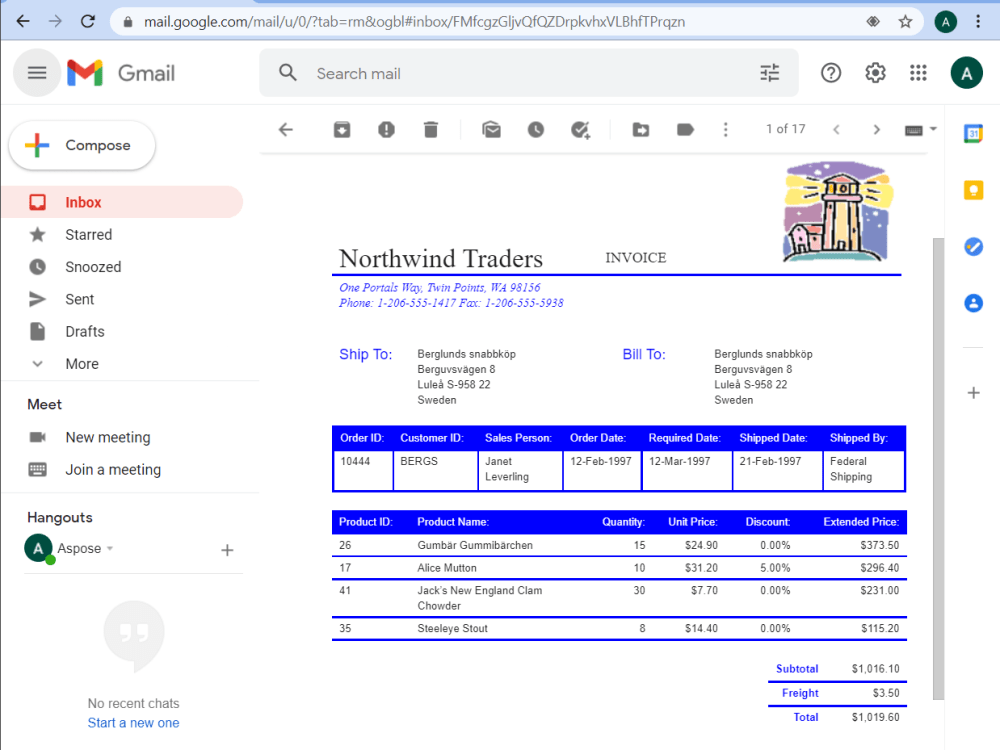Click the Shipped Date 21-Feb-1997
The width and height of the screenshot is (1000, 750).
point(770,461)
